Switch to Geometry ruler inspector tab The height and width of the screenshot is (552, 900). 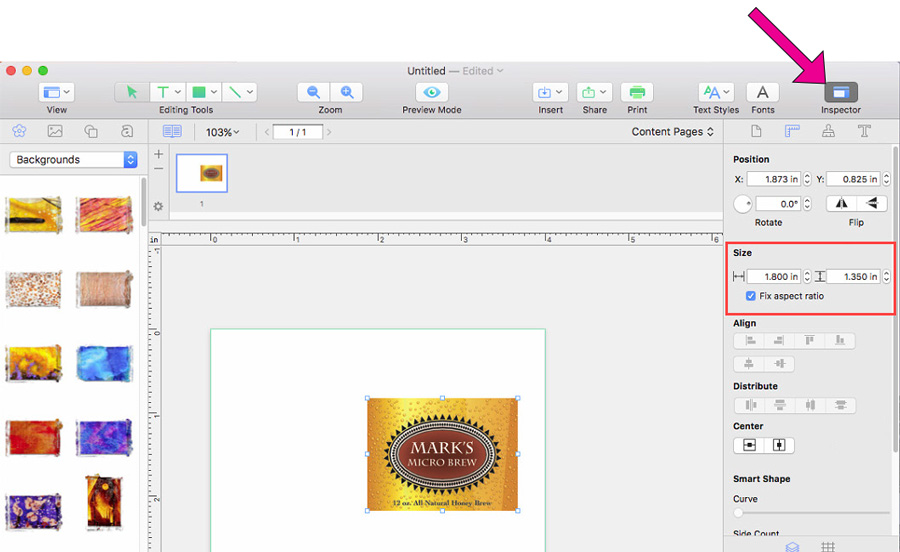pos(792,131)
